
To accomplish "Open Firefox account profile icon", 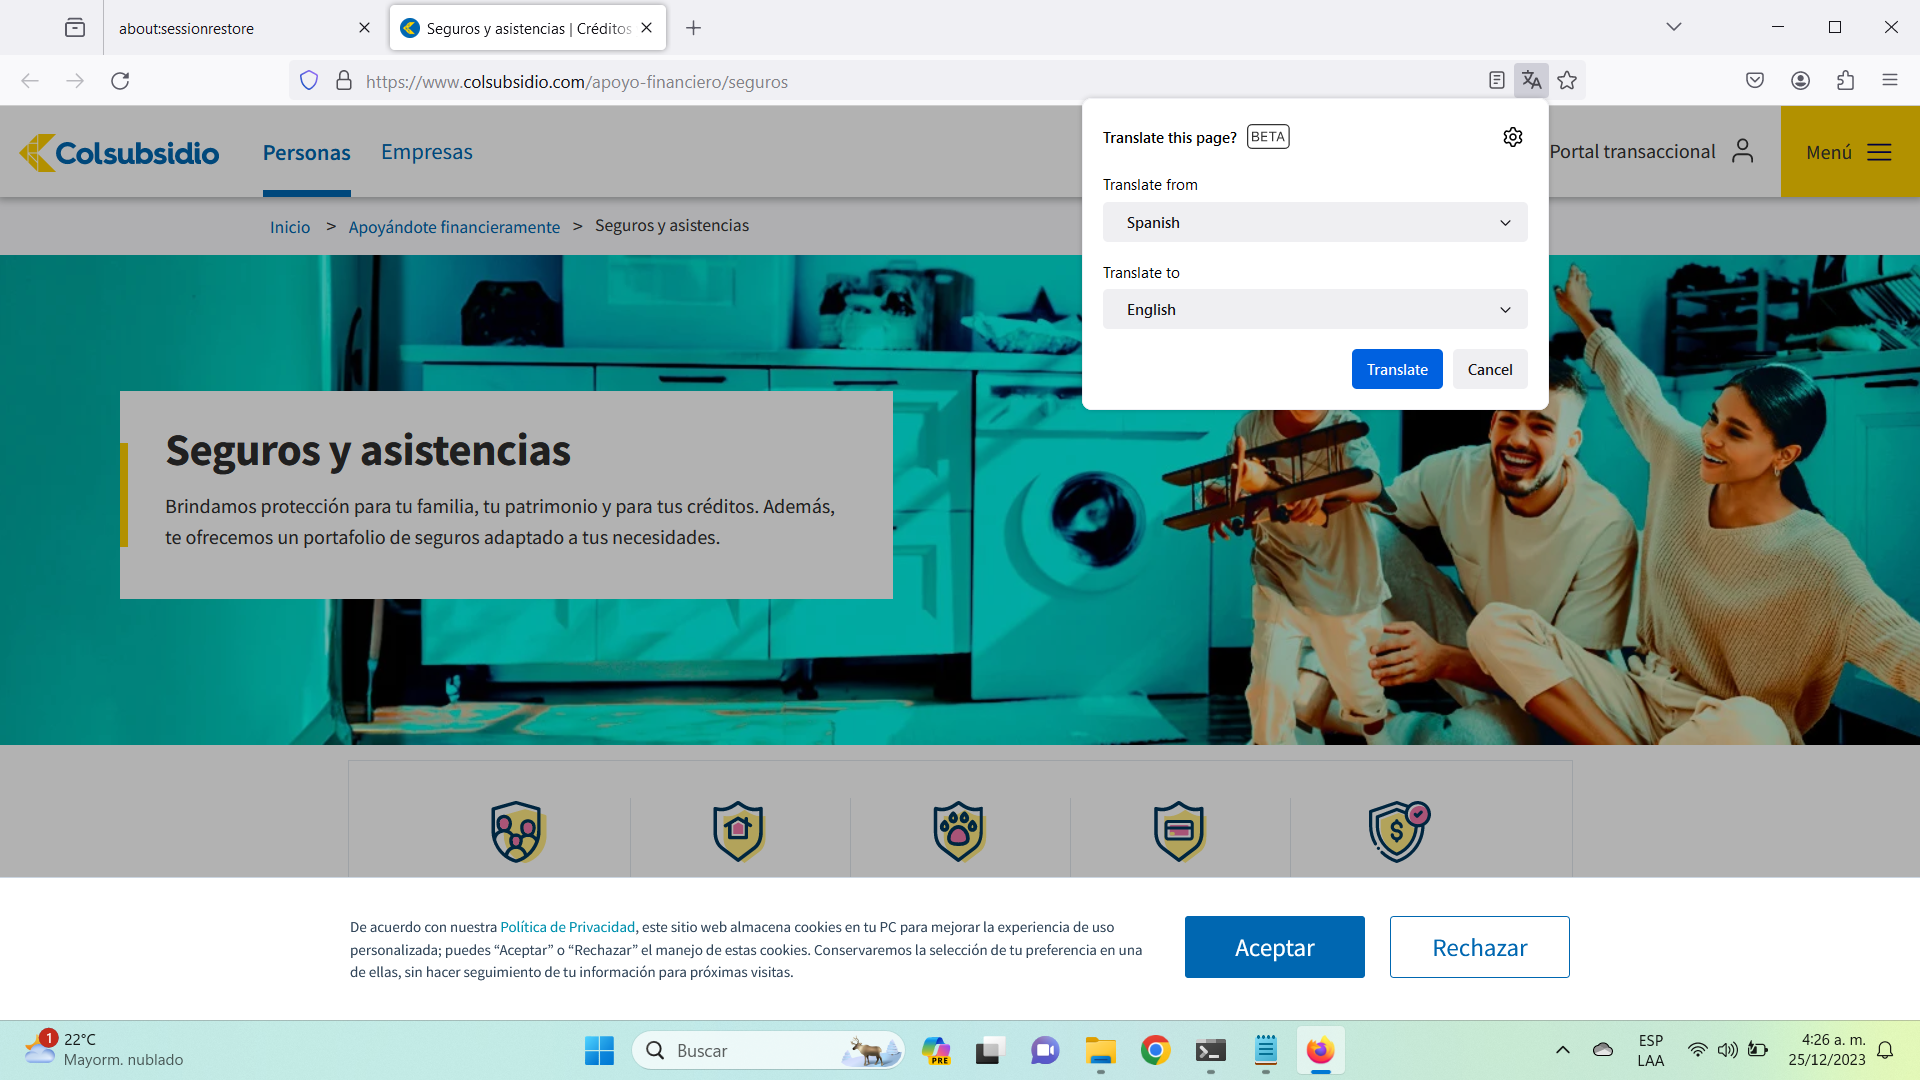I will click(x=1800, y=81).
